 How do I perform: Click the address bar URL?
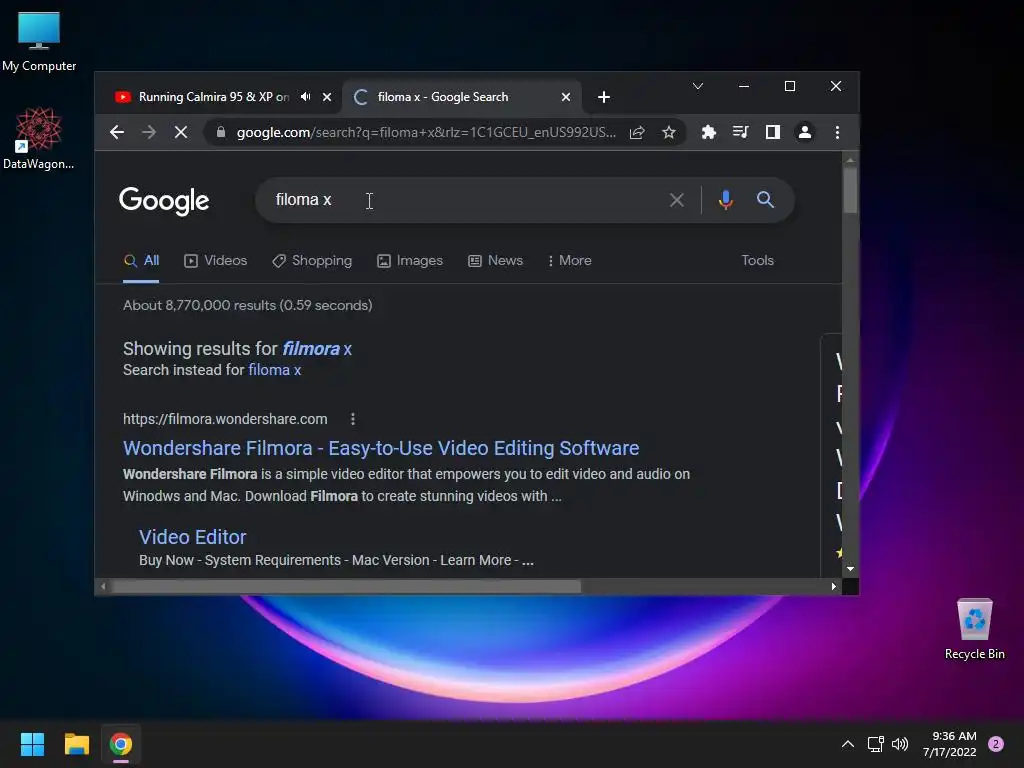tap(426, 133)
